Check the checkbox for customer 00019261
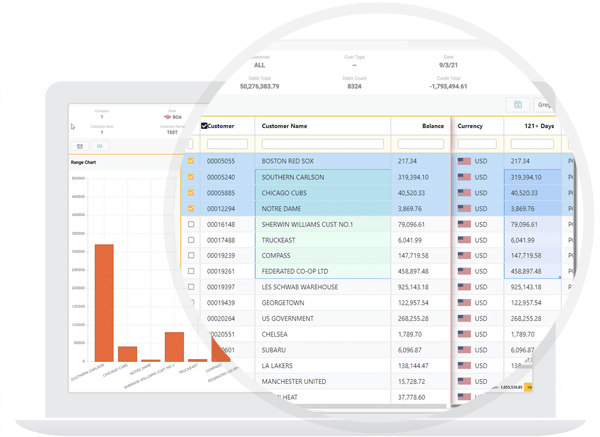 click(191, 271)
